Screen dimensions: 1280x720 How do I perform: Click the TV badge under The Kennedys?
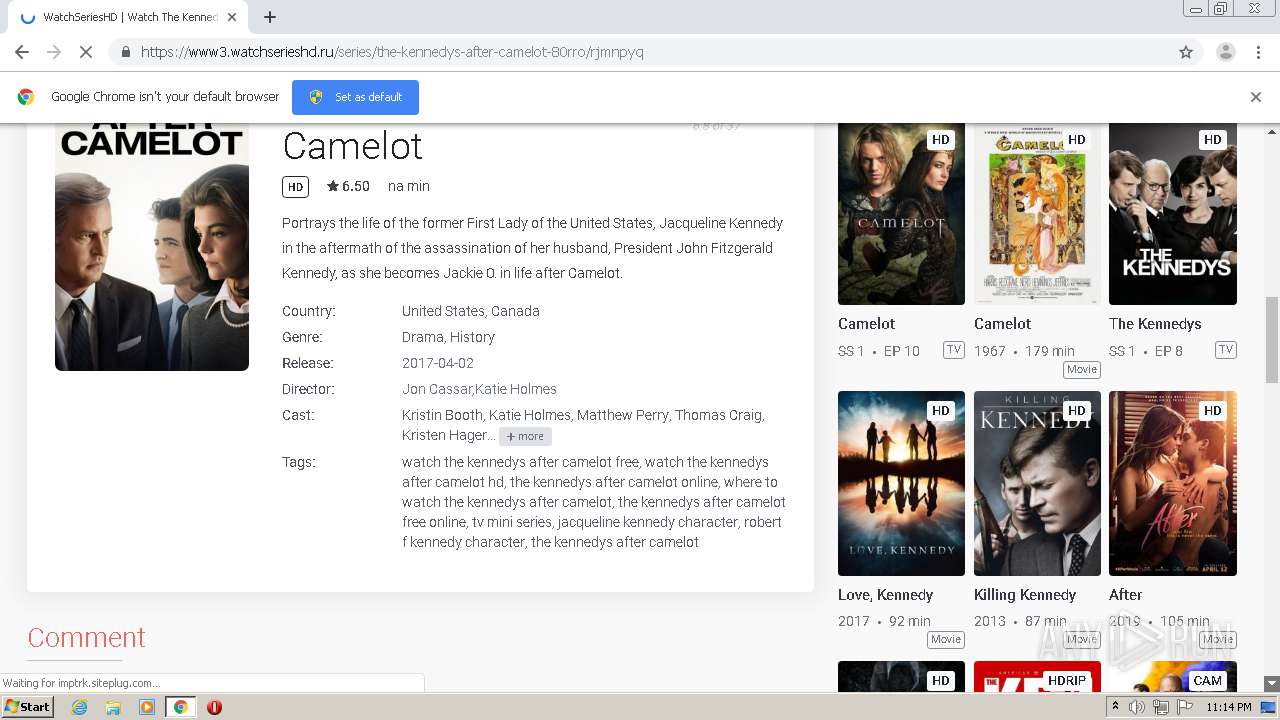(1225, 350)
